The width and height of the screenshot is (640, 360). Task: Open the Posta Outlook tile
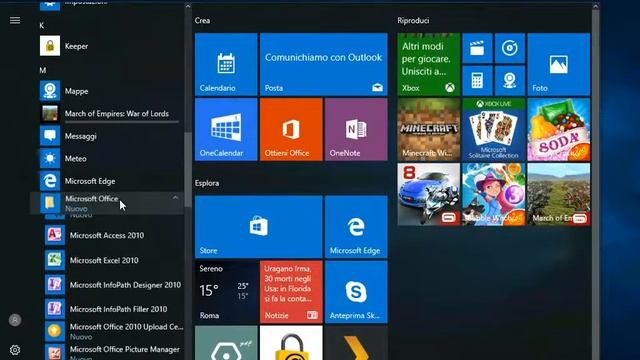pos(324,64)
